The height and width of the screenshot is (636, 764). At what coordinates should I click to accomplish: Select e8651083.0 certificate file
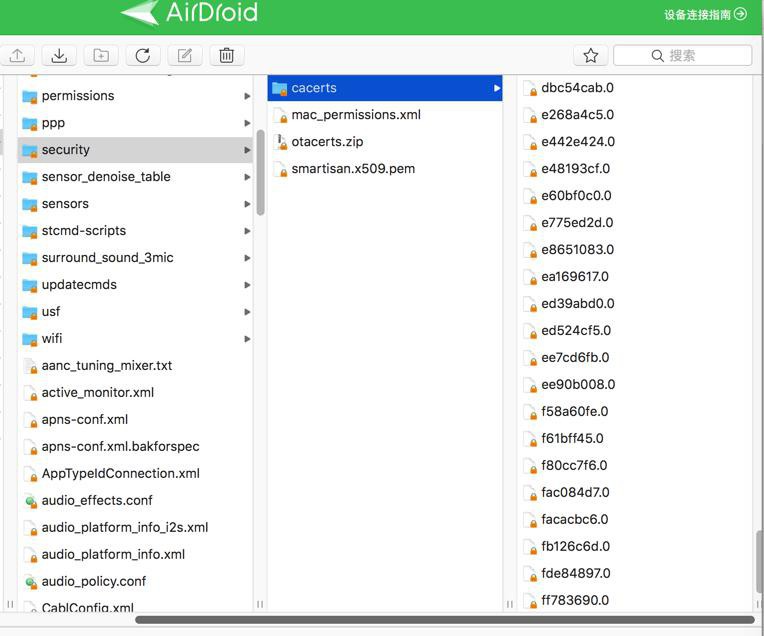(x=635, y=250)
